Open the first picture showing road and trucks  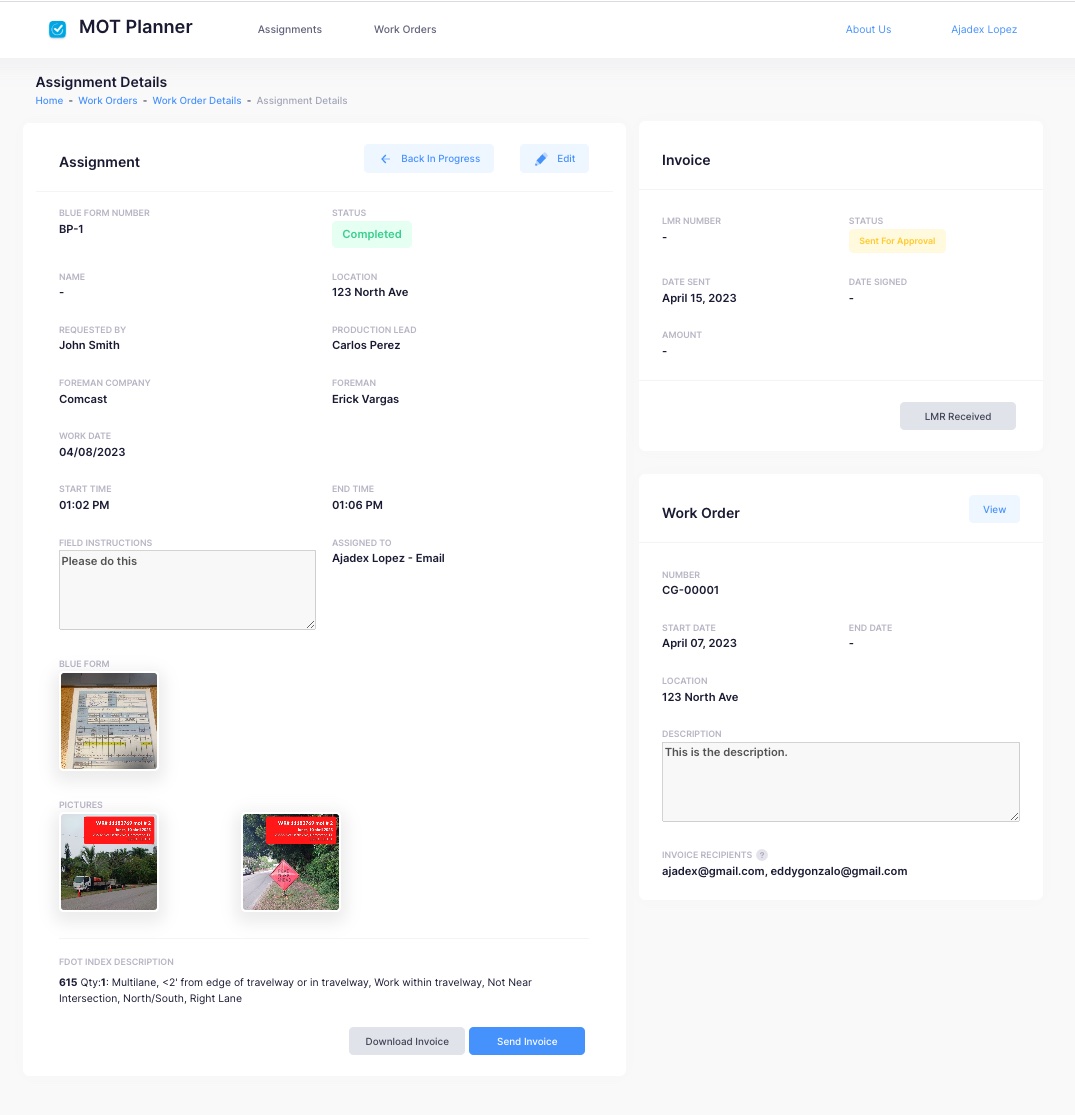[109, 862]
